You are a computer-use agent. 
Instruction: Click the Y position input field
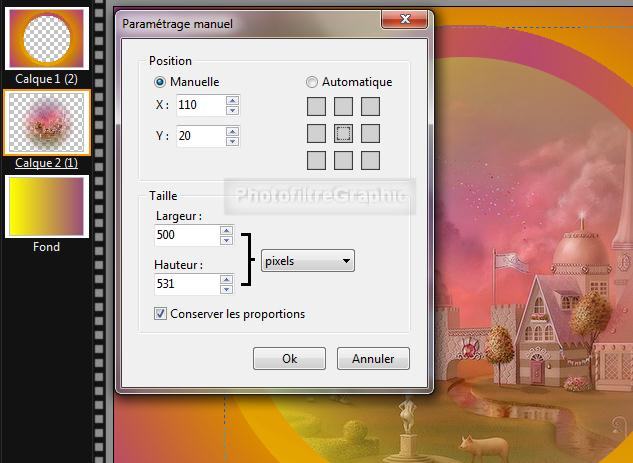[200, 135]
